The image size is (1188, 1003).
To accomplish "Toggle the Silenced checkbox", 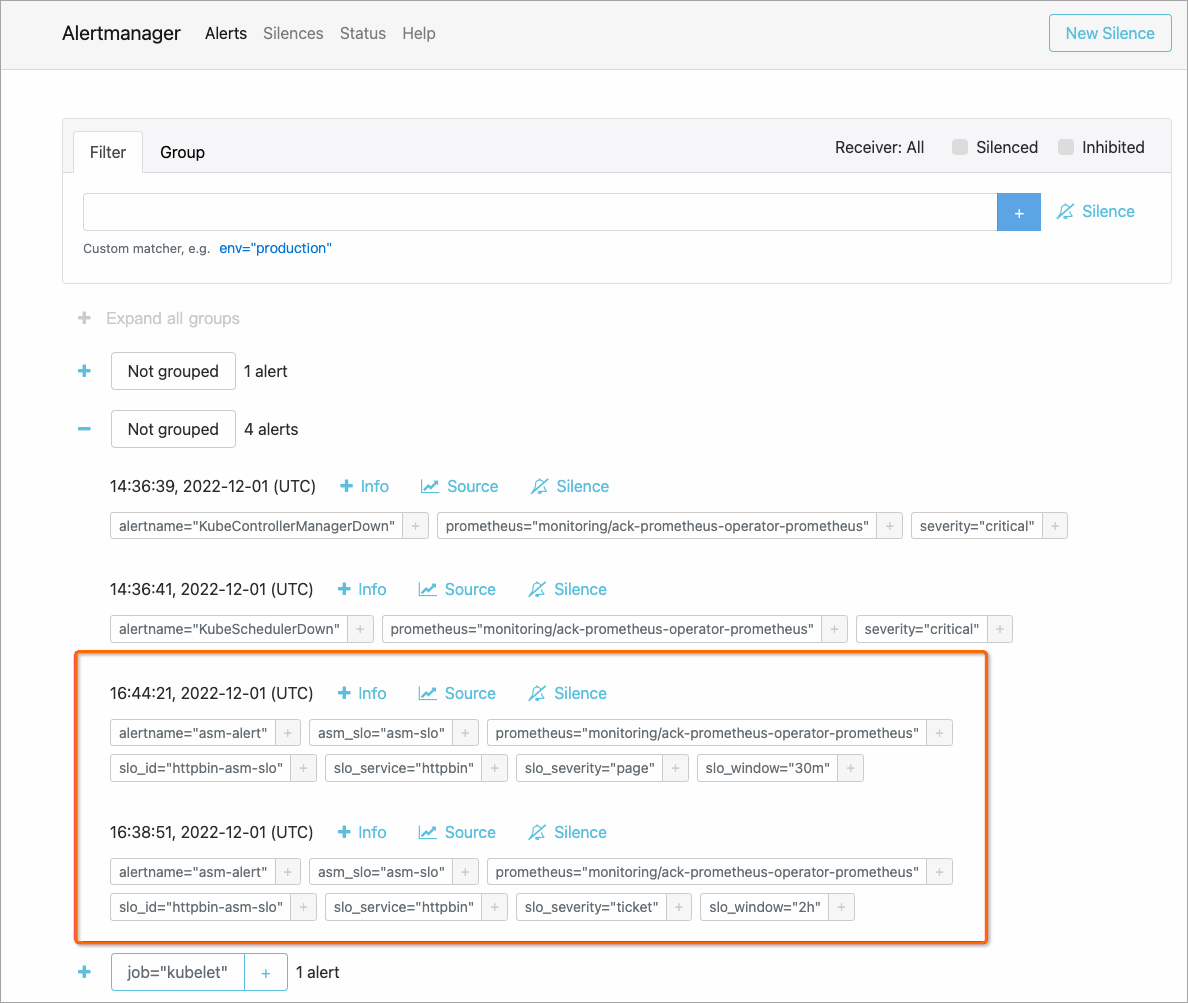I will point(960,147).
